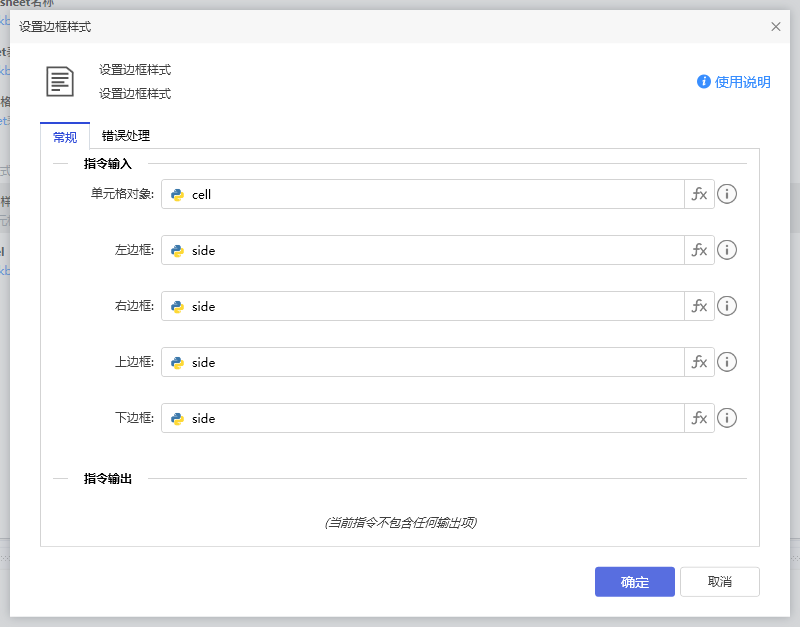The height and width of the screenshot is (627, 800).
Task: Click the info icon beside 下边框
Action: click(x=727, y=418)
